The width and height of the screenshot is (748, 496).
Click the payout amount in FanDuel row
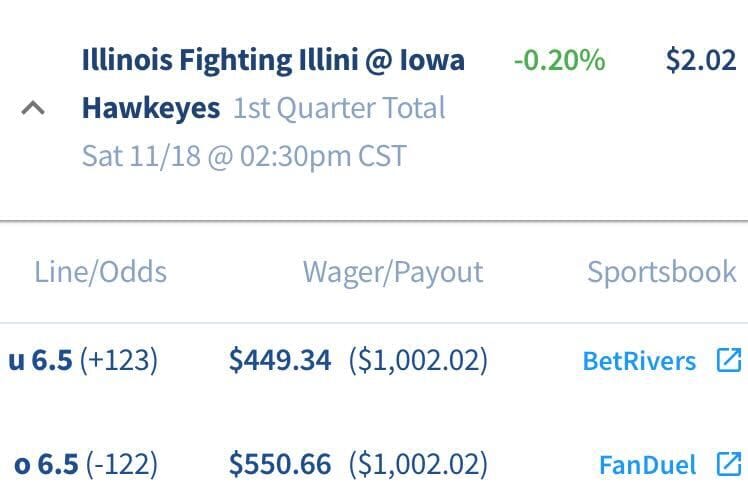tap(418, 464)
